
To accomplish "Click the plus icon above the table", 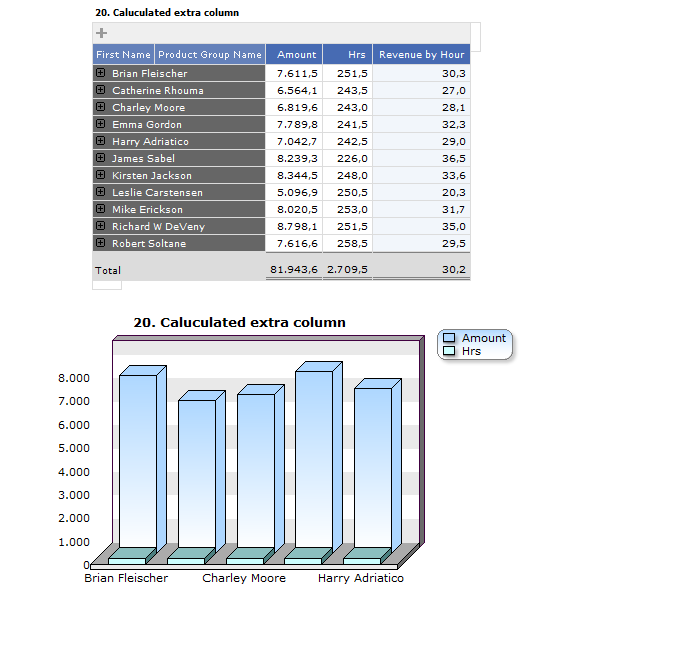I will [x=101, y=33].
